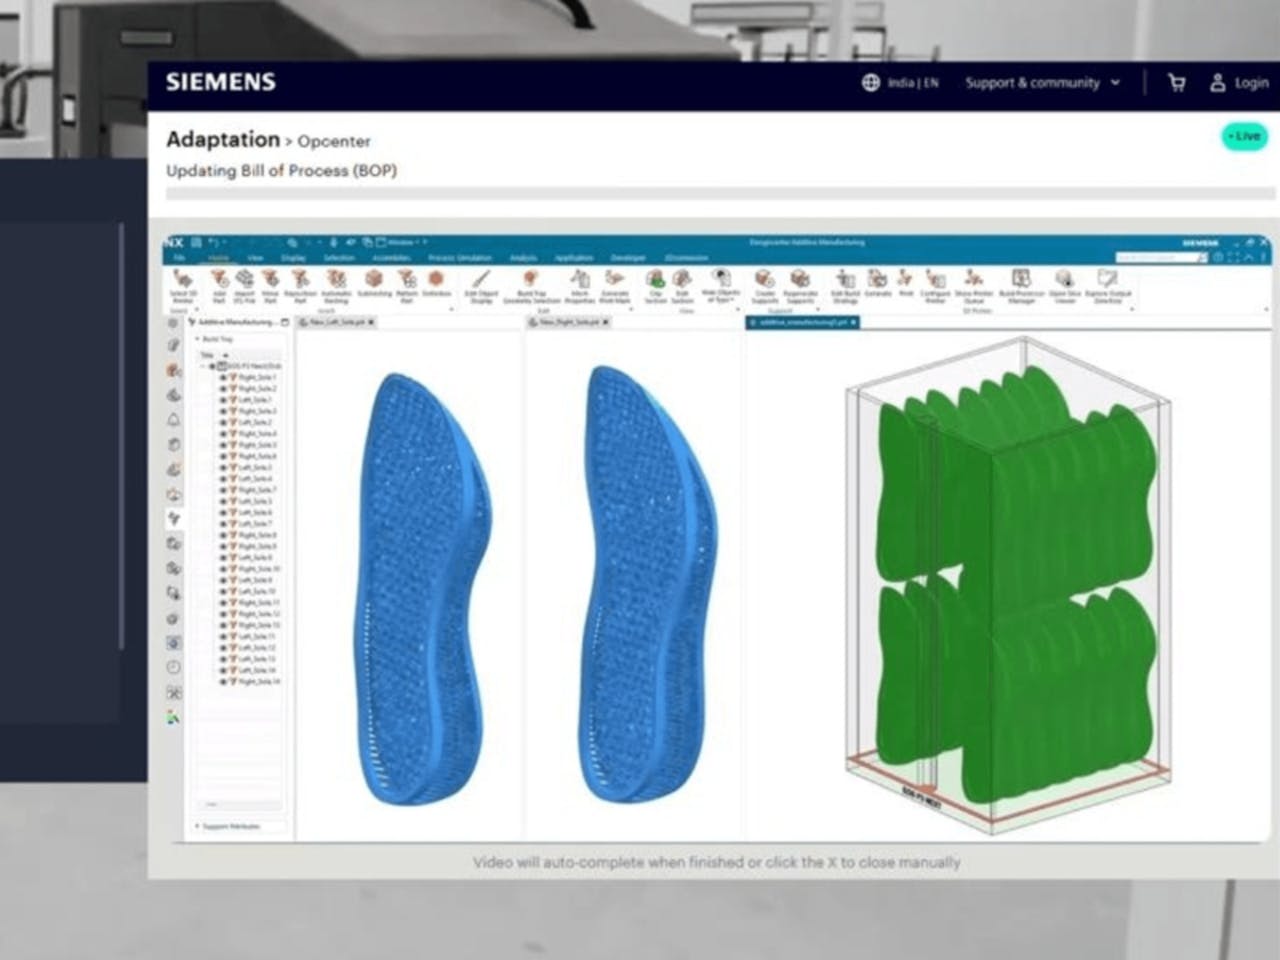Click the Additive Manufacturing navigator title
The width and height of the screenshot is (1280, 960).
(236, 323)
